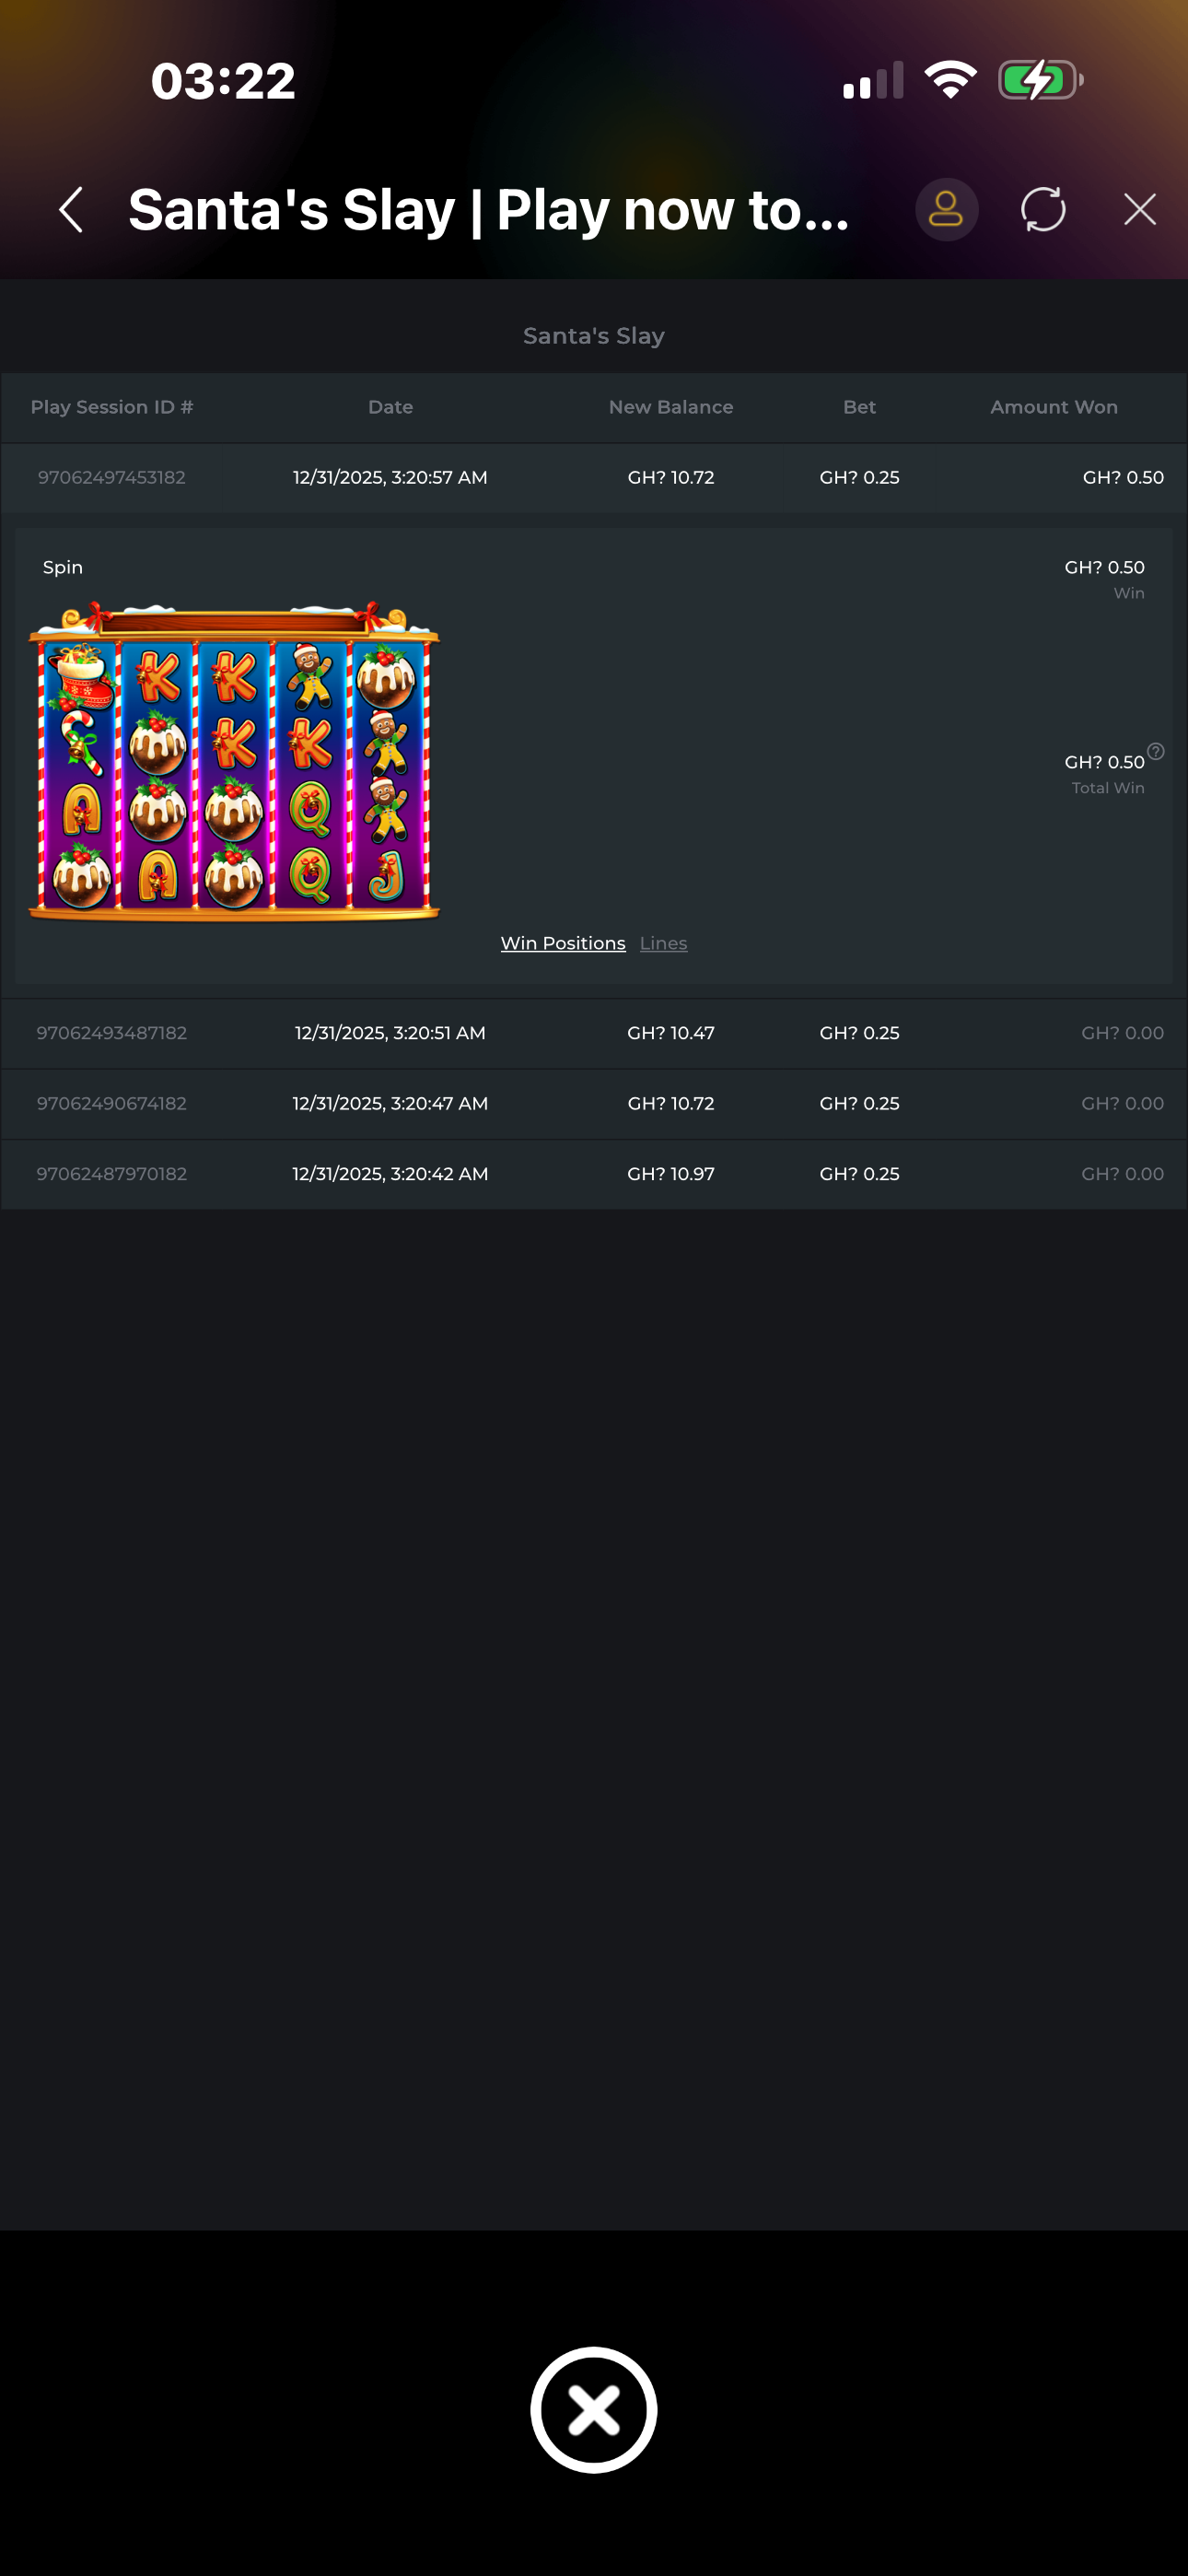Expand session 97062490674182 details
This screenshot has height=2576, width=1188.
pos(593,1104)
